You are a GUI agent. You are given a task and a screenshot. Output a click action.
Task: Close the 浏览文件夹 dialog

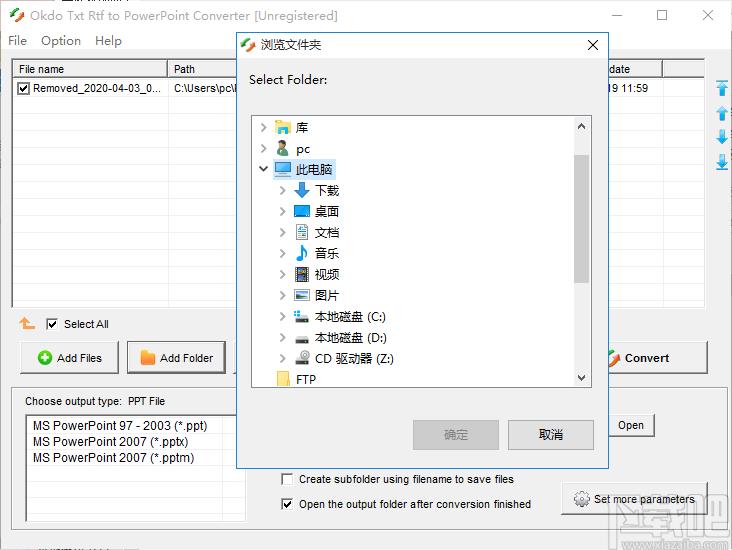(x=593, y=45)
